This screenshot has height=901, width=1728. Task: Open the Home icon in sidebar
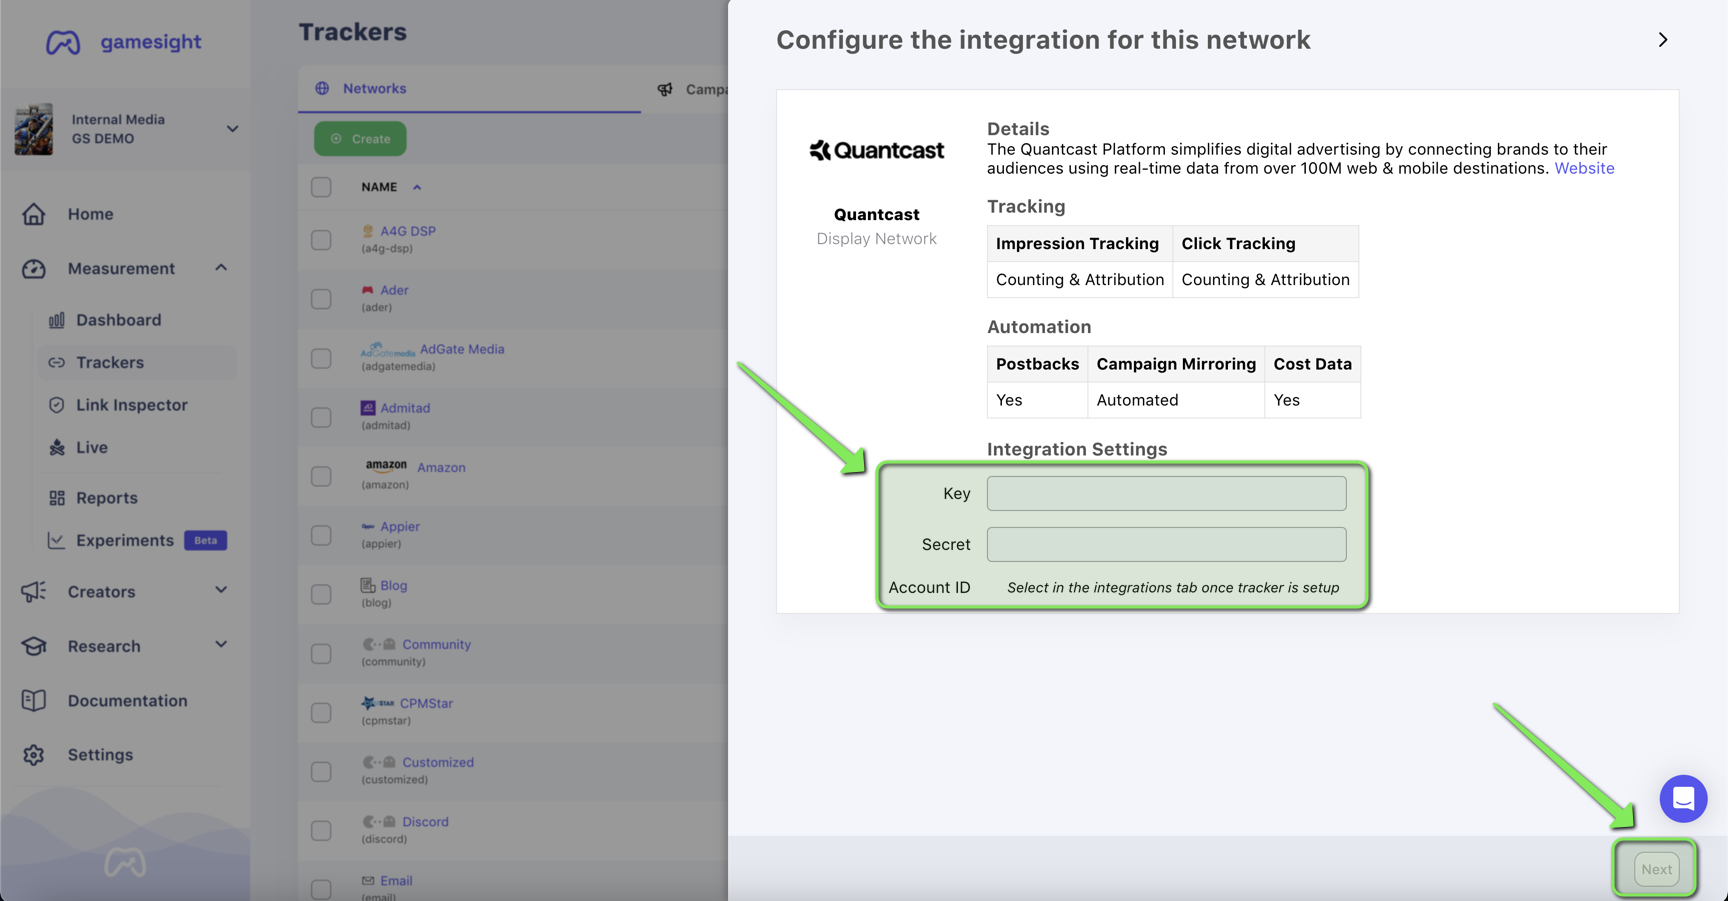[34, 214]
